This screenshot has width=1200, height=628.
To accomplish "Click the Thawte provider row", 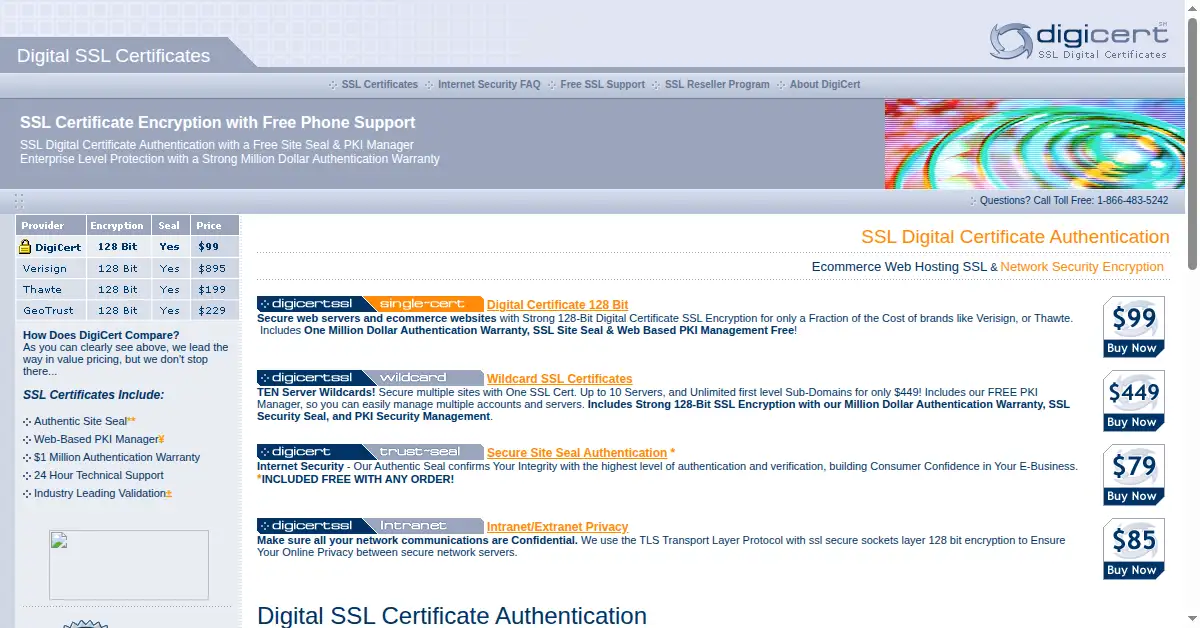I will click(x=128, y=289).
